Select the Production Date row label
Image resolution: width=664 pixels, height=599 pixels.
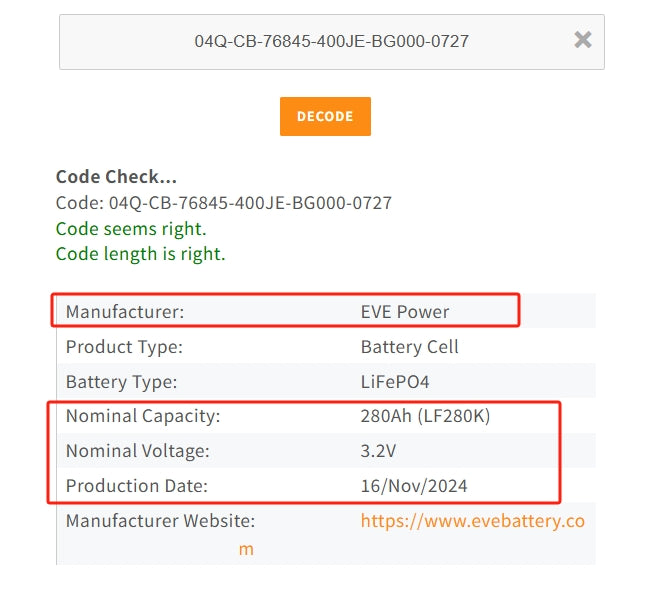coord(138,486)
